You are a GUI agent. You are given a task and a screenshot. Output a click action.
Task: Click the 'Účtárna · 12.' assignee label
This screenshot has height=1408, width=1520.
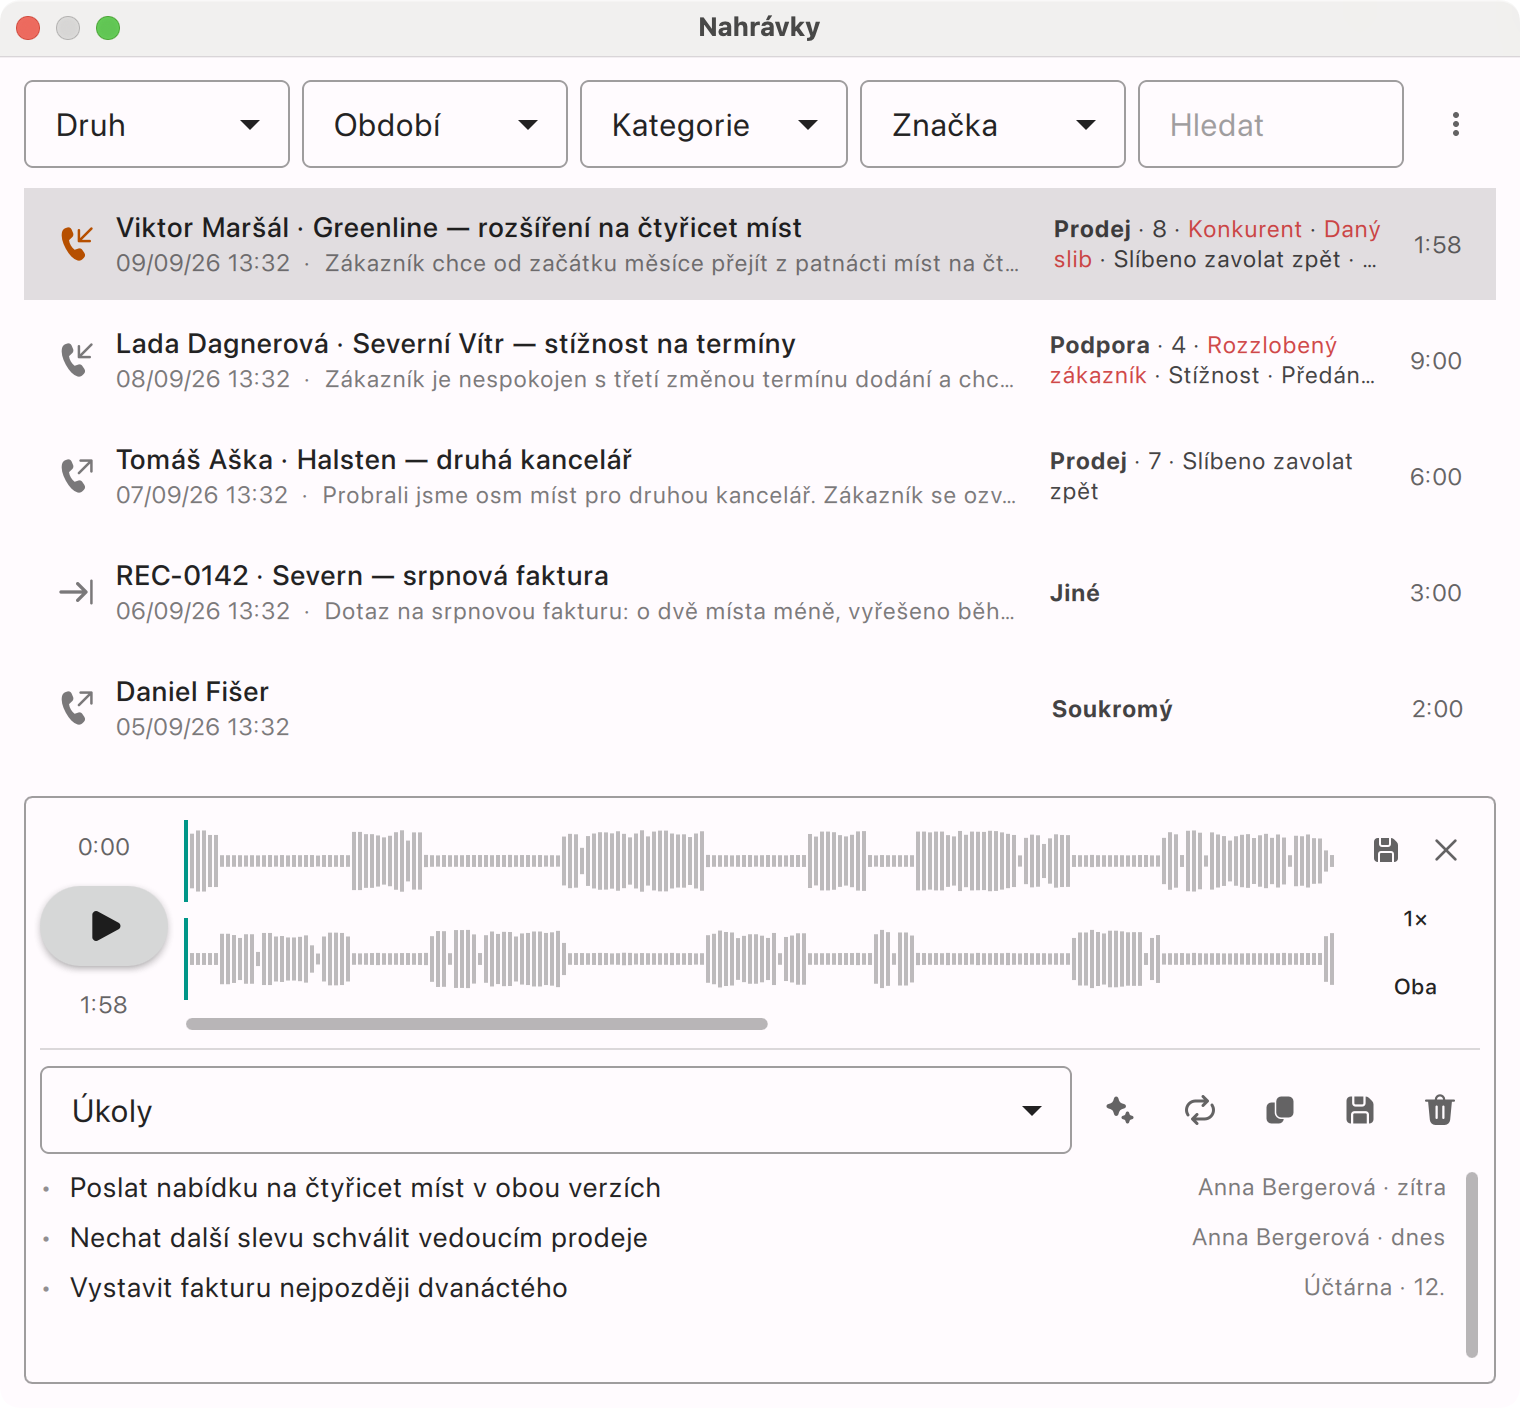[x=1375, y=1287]
